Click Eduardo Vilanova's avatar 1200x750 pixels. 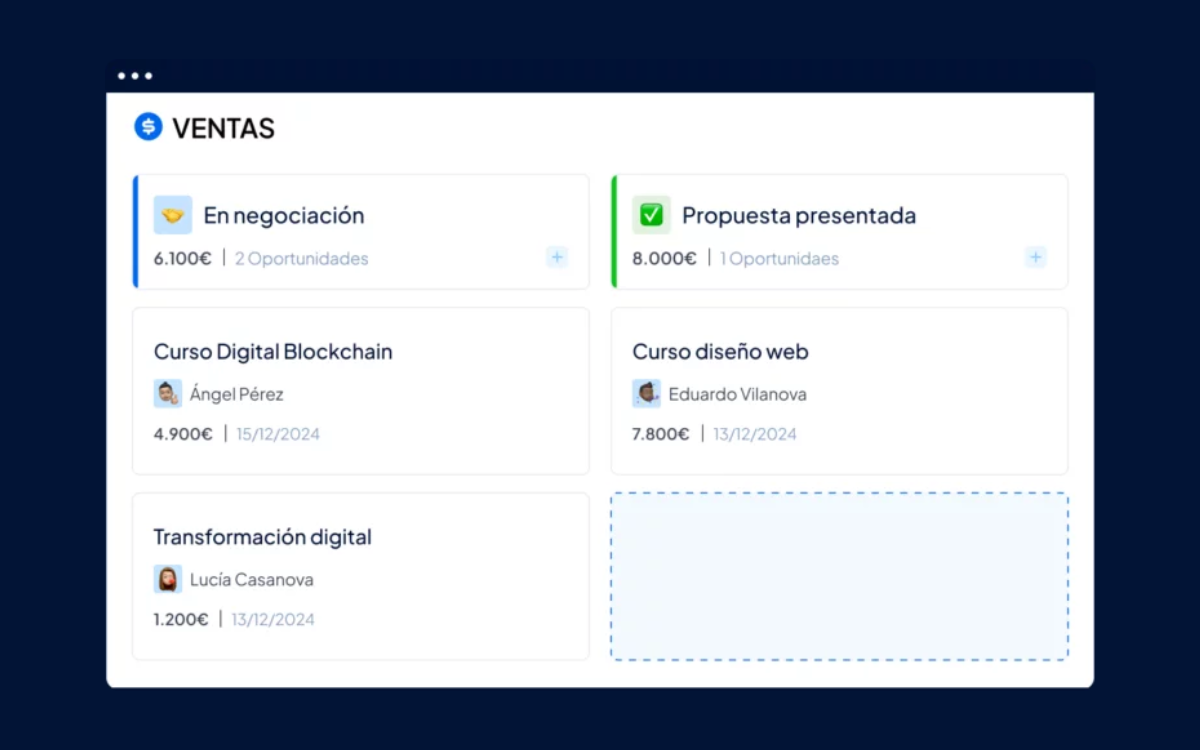646,394
